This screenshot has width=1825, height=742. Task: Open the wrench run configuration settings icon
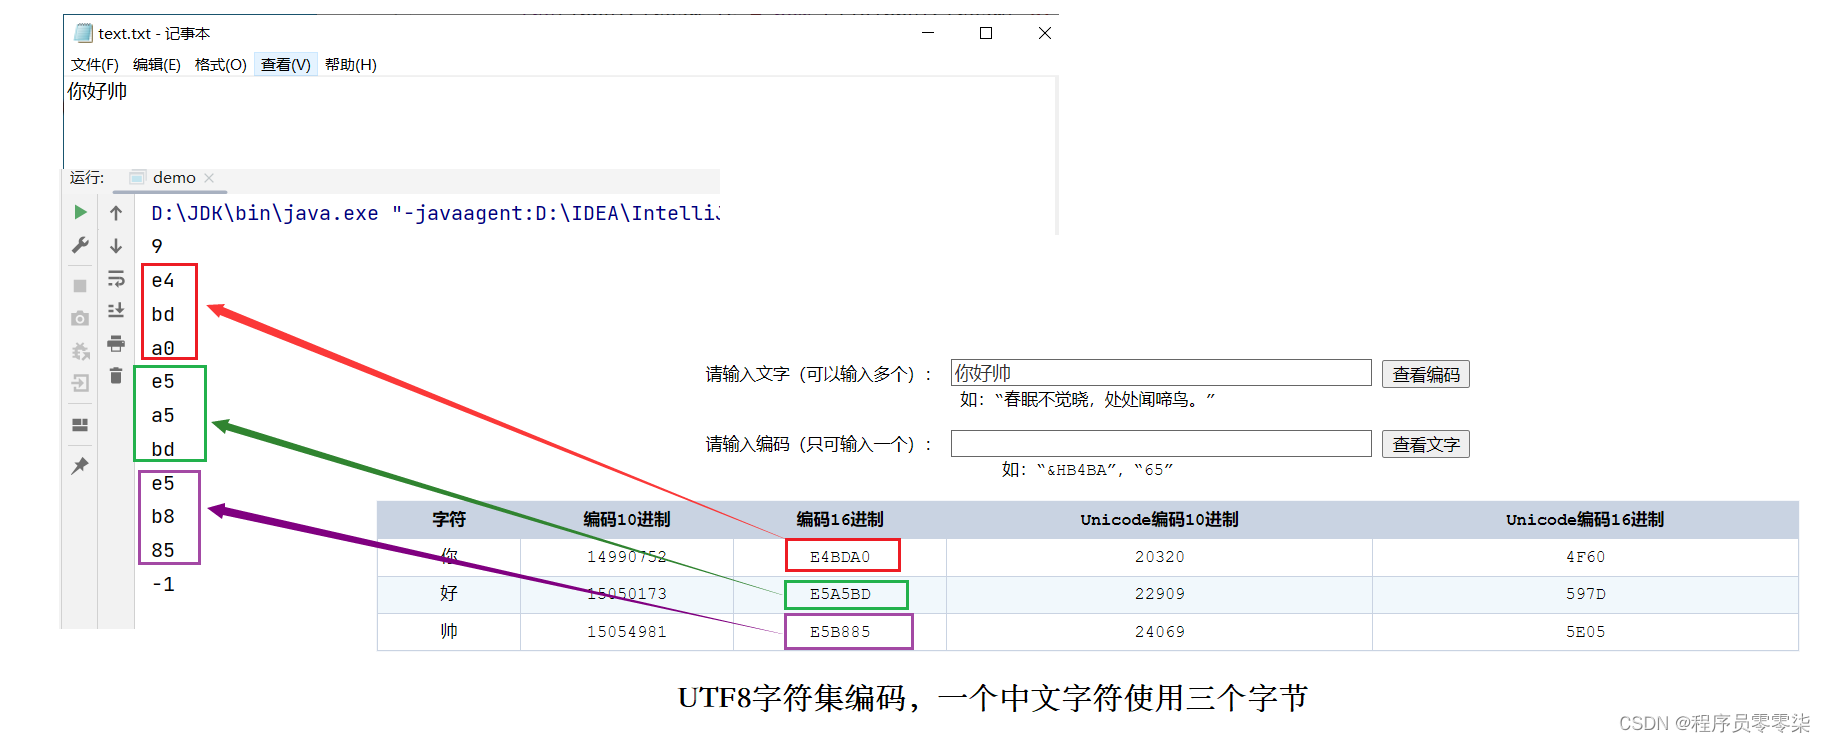(x=80, y=245)
